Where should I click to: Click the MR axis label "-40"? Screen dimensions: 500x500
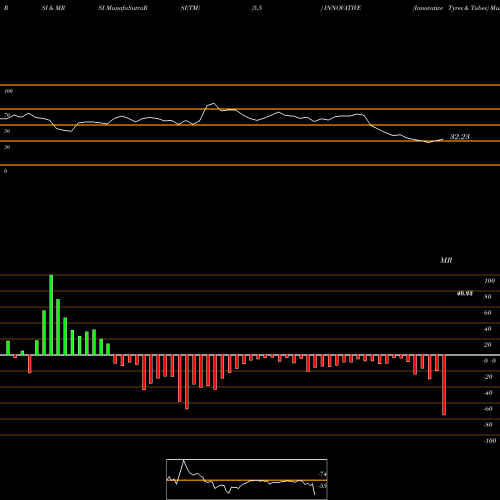click(488, 393)
